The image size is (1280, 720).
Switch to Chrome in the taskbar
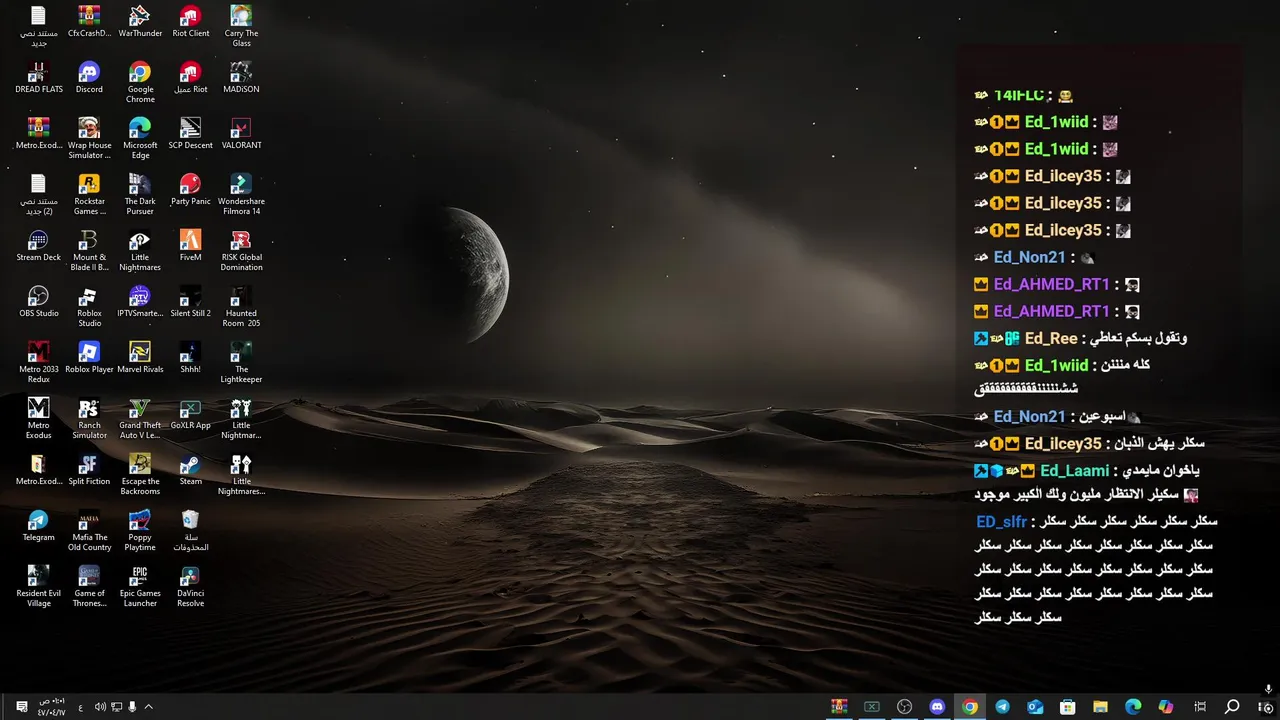coord(969,707)
